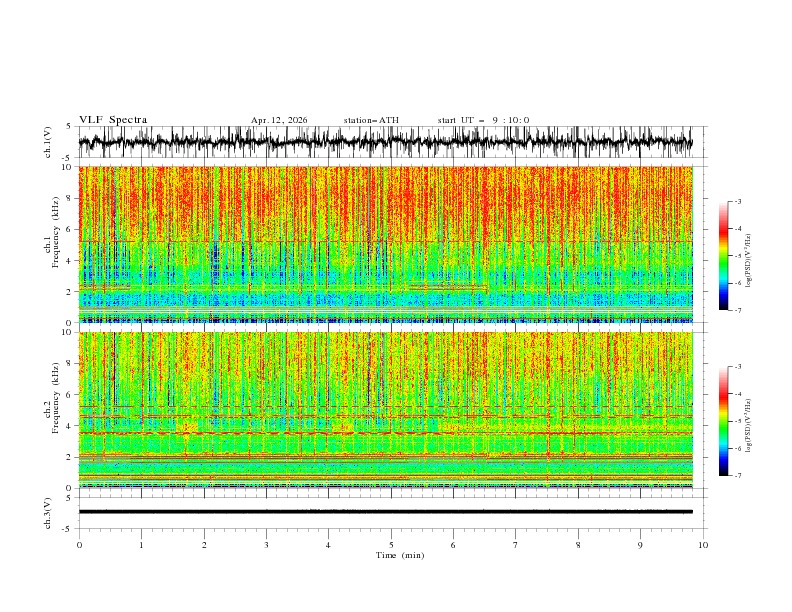Click inside the ch.2 spectrogram panel

[x=385, y=410]
